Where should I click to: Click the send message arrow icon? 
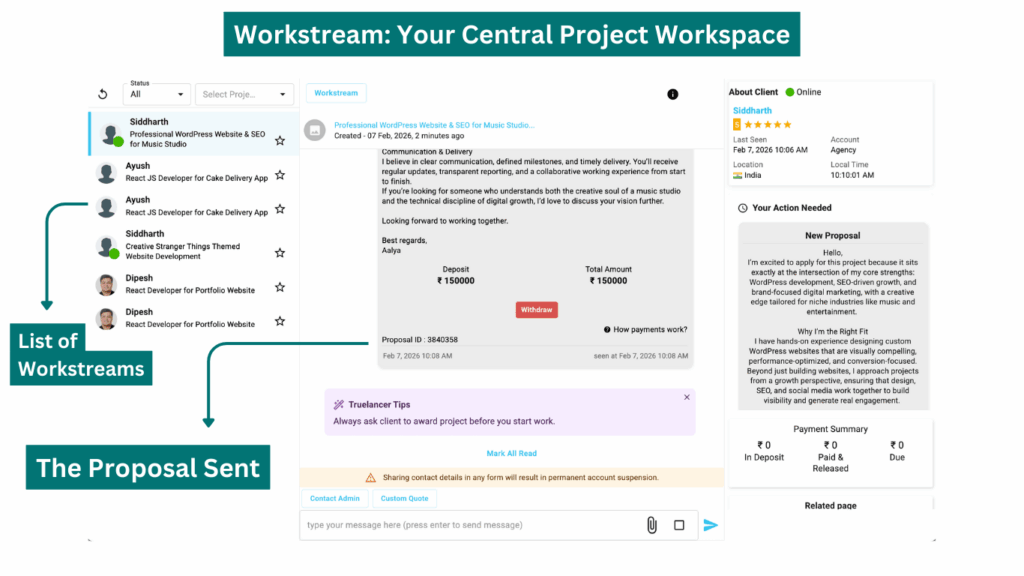click(x=710, y=525)
